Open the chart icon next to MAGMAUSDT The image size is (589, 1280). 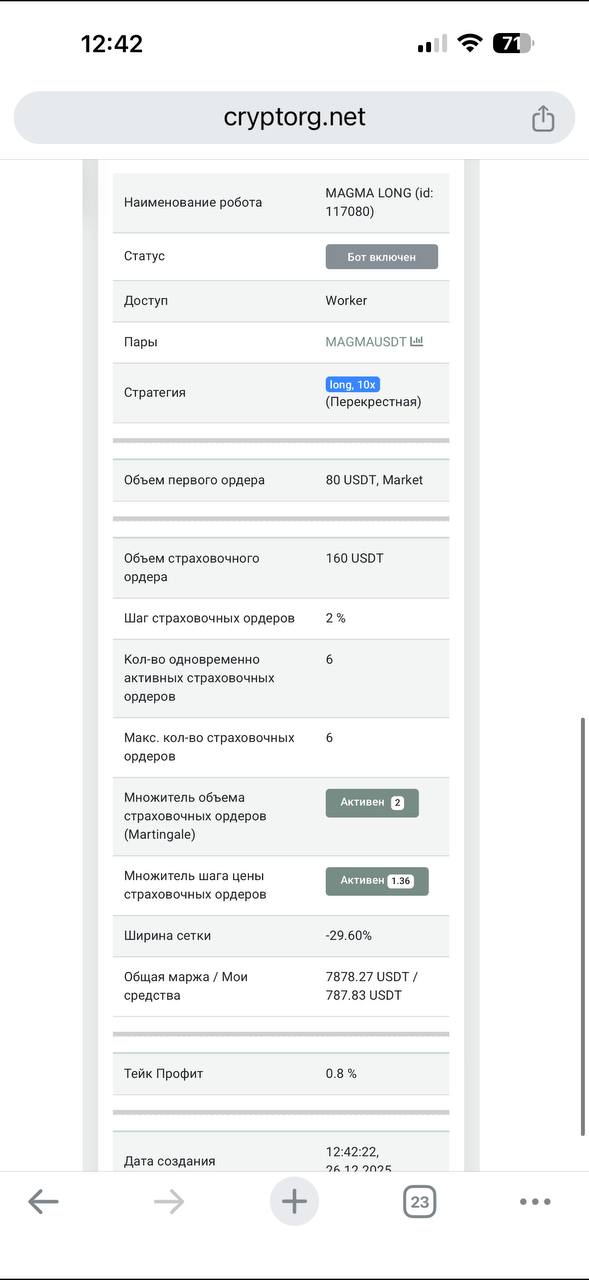(x=416, y=341)
